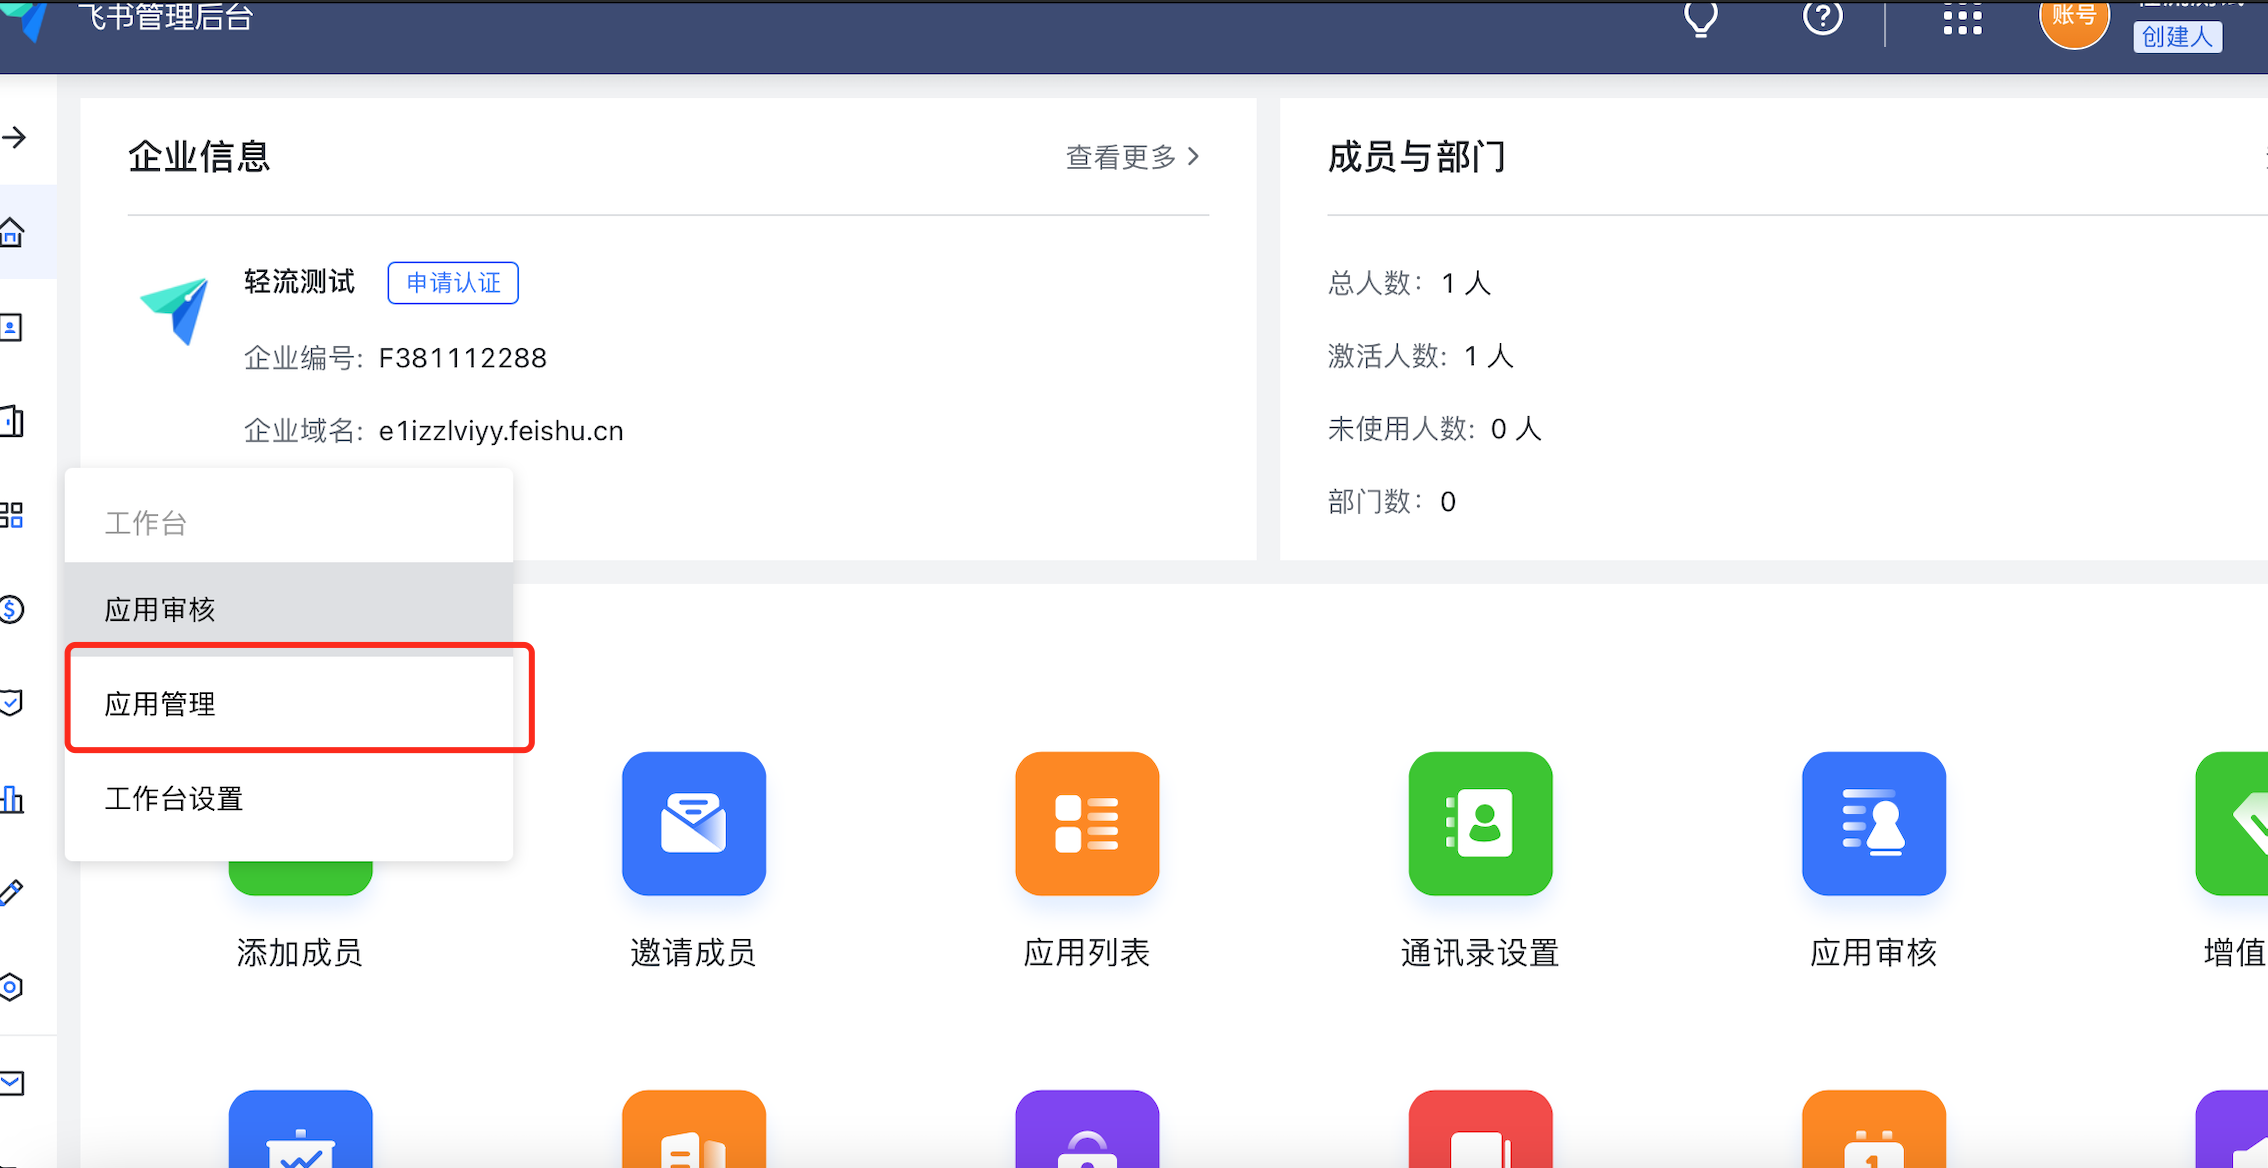Click the lightbulb tips icon
Viewport: 2268px width, 1168px height.
(x=1700, y=17)
